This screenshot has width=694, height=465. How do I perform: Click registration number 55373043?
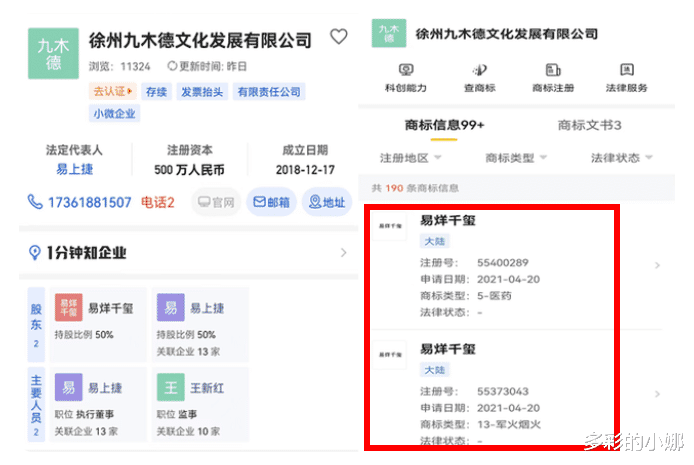[x=503, y=392]
